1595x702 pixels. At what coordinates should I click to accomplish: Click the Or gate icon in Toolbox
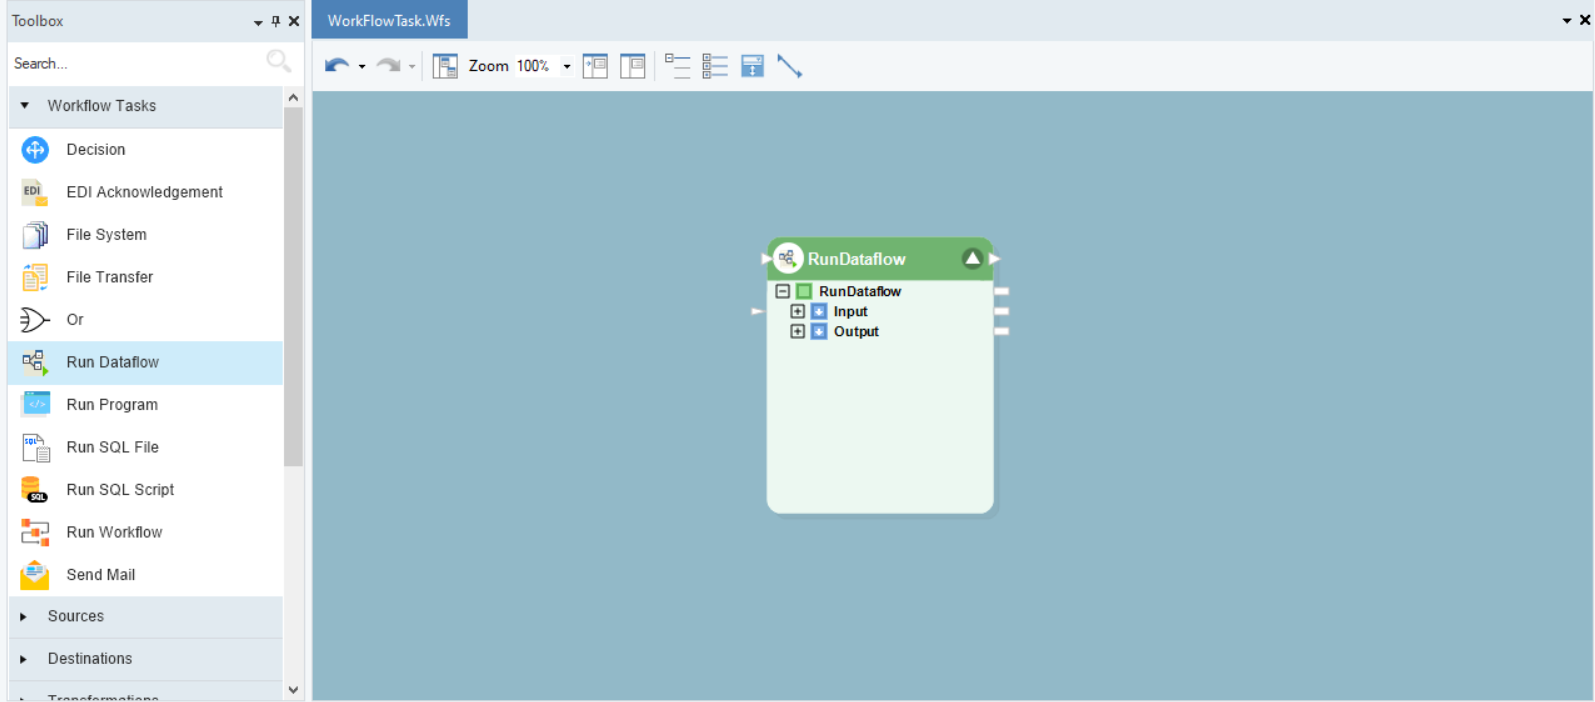(x=35, y=320)
